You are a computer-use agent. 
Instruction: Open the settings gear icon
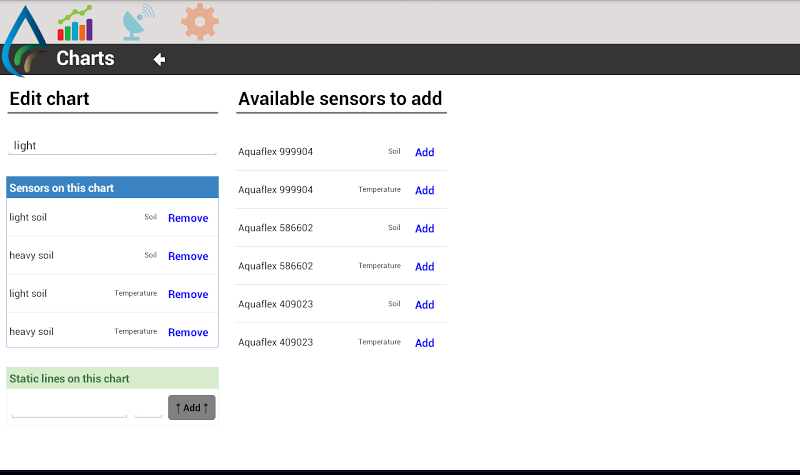coord(200,21)
